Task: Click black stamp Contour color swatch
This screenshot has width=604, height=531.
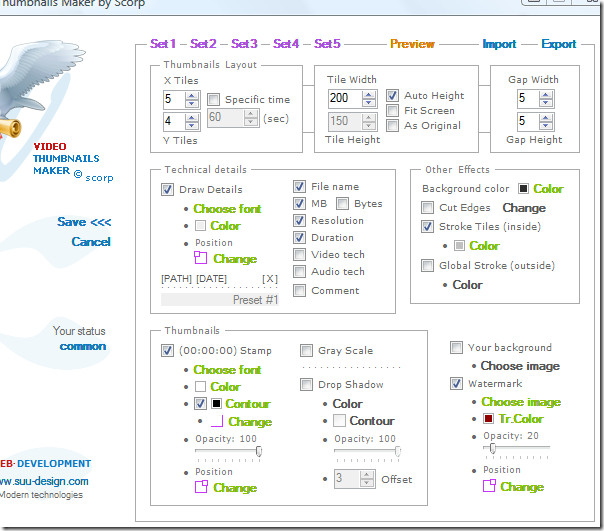Action: click(x=216, y=403)
